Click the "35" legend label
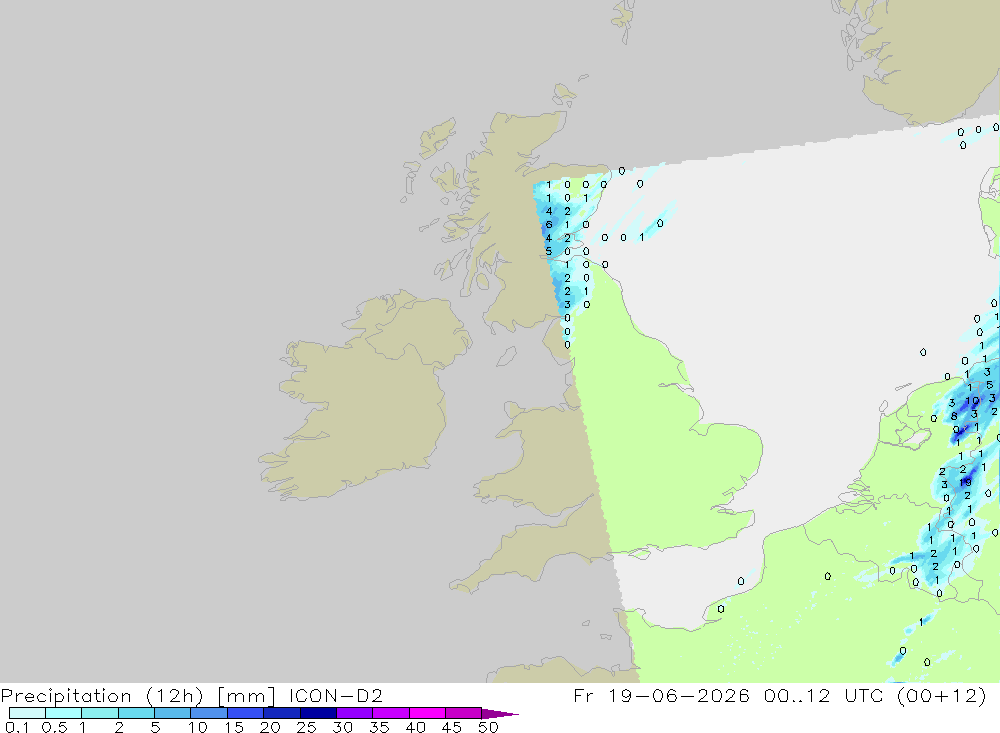Screen dimensions: 1000x733 point(379,727)
